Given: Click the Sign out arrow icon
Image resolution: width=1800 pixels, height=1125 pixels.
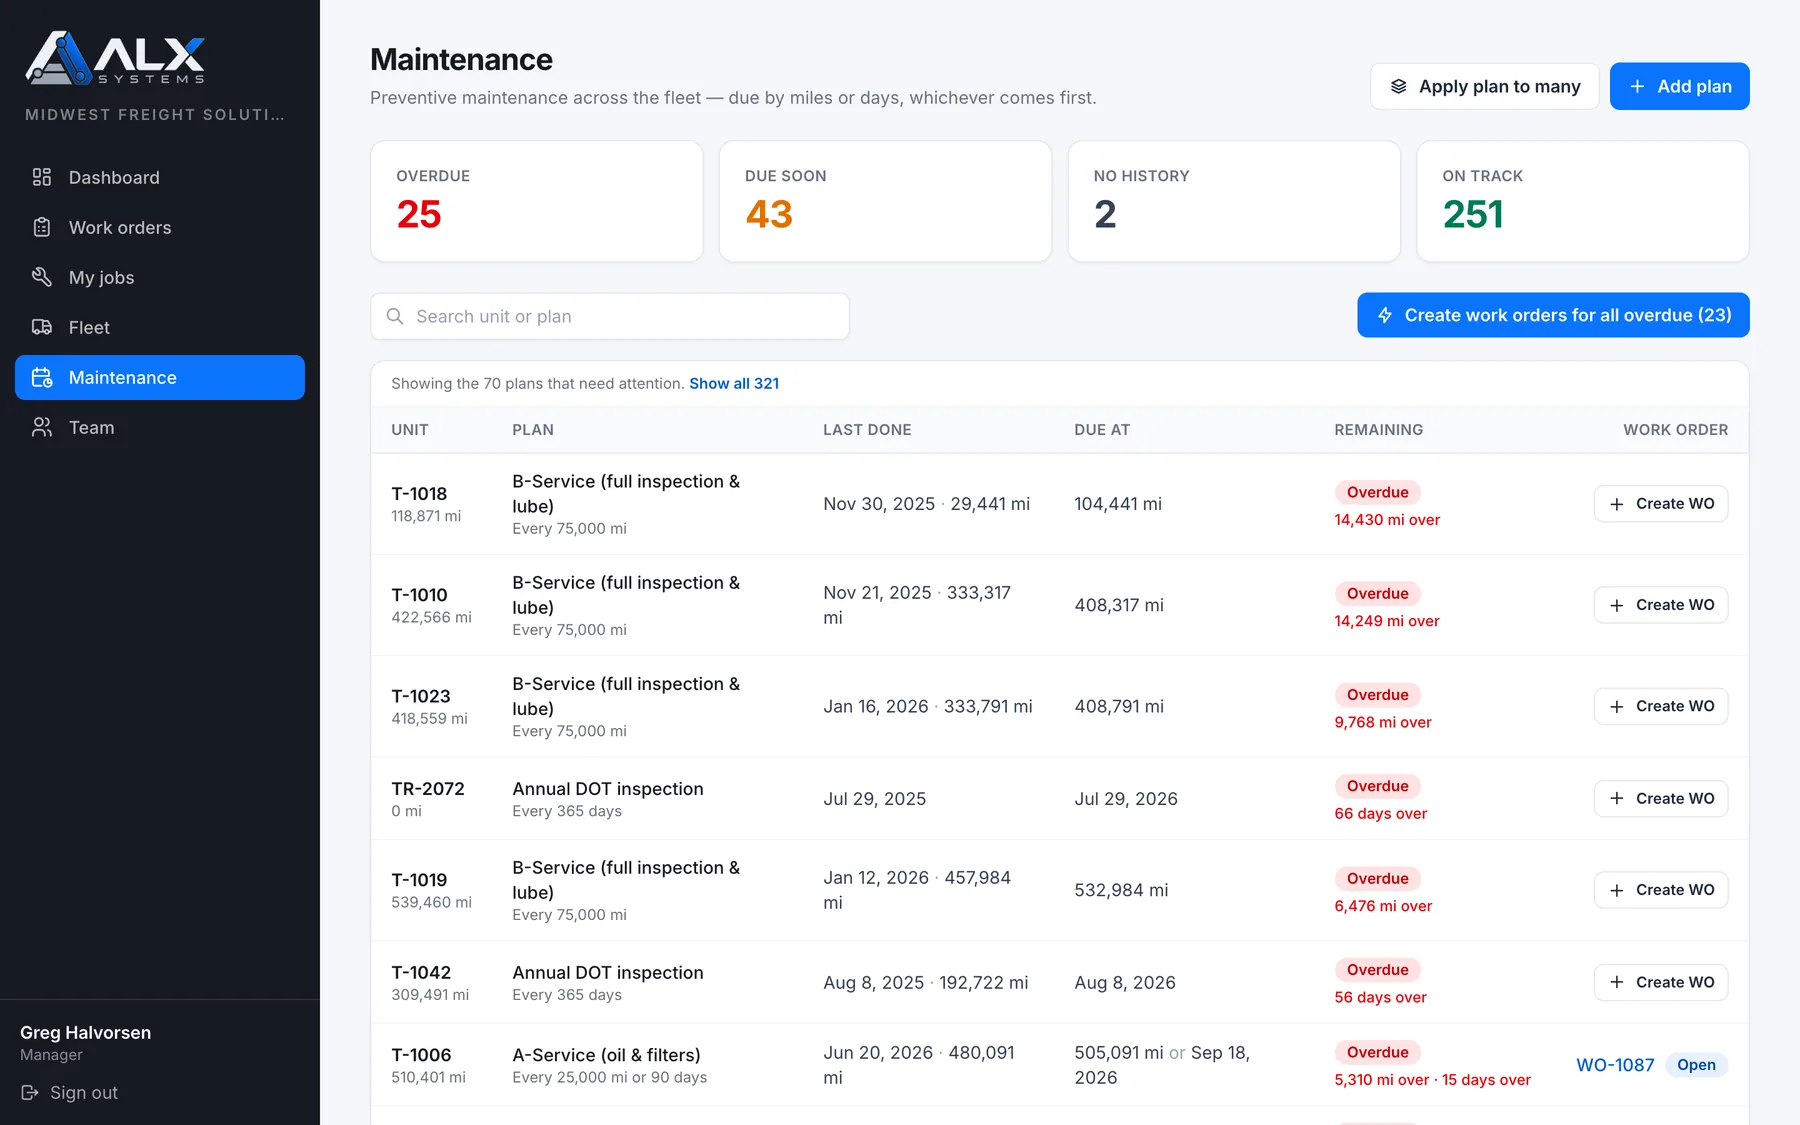Looking at the screenshot, I should [x=30, y=1092].
